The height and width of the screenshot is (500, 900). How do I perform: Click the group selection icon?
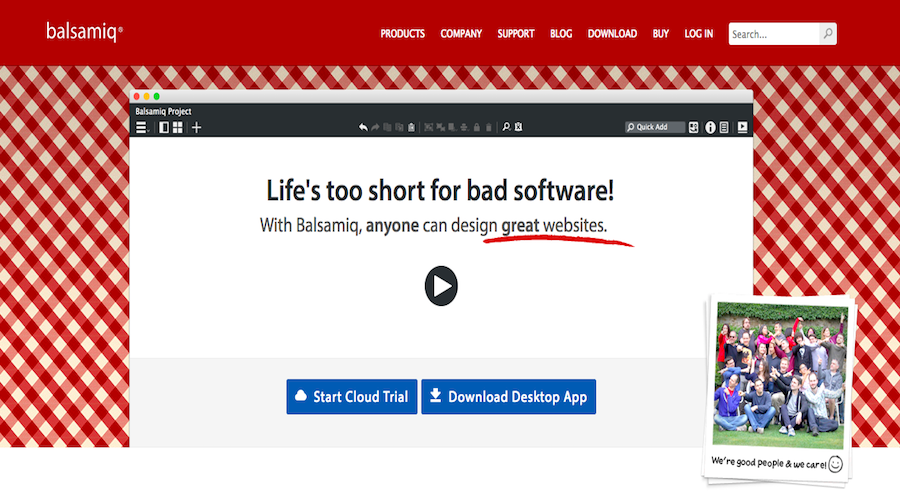[429, 127]
